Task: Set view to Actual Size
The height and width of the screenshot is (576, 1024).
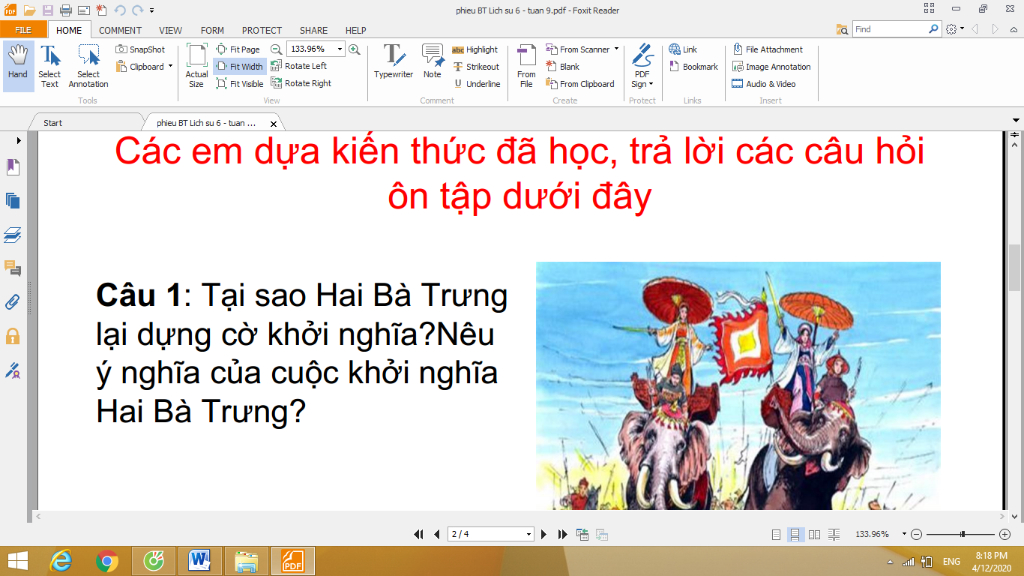Action: point(197,66)
